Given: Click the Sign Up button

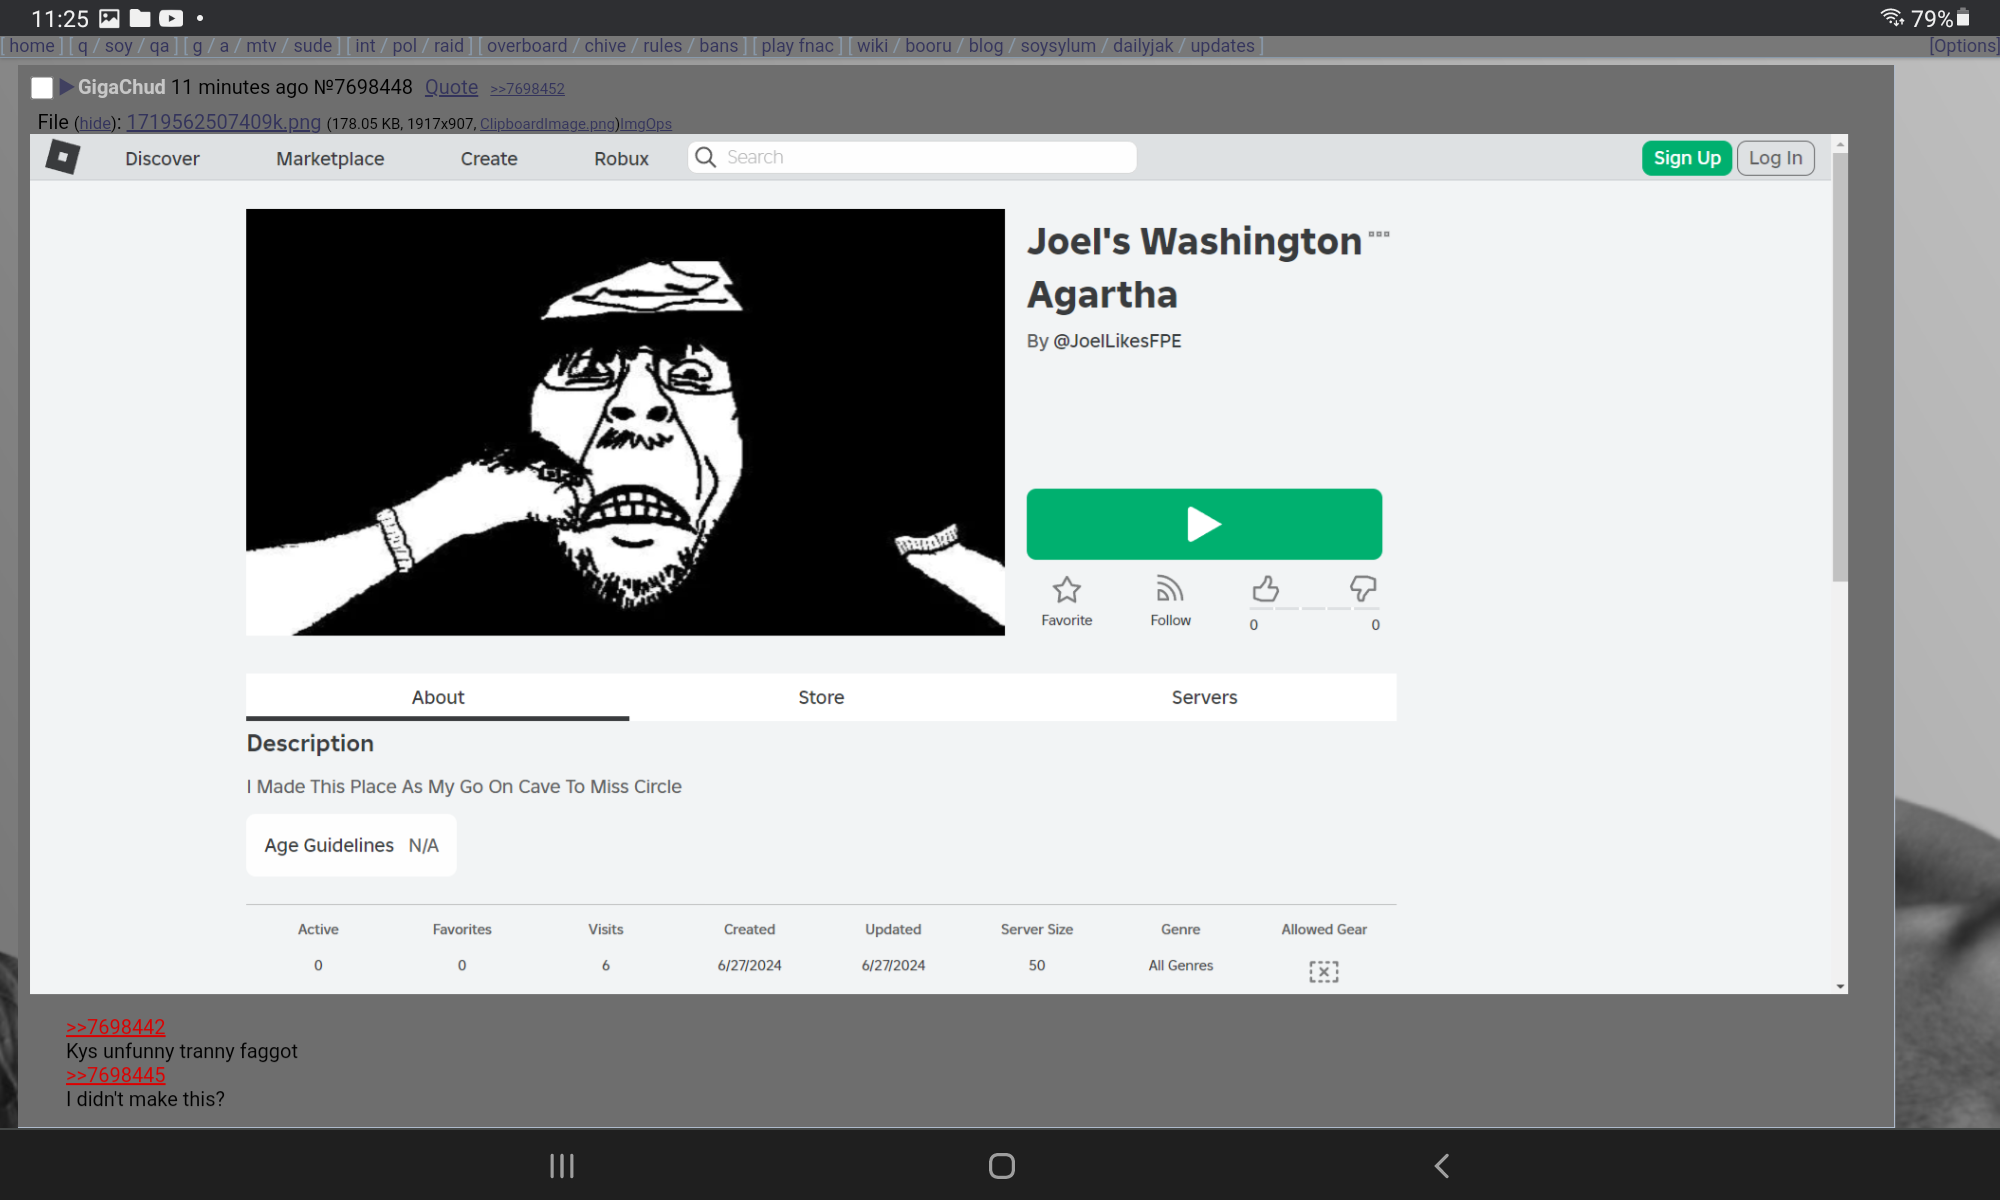Looking at the screenshot, I should (x=1686, y=158).
